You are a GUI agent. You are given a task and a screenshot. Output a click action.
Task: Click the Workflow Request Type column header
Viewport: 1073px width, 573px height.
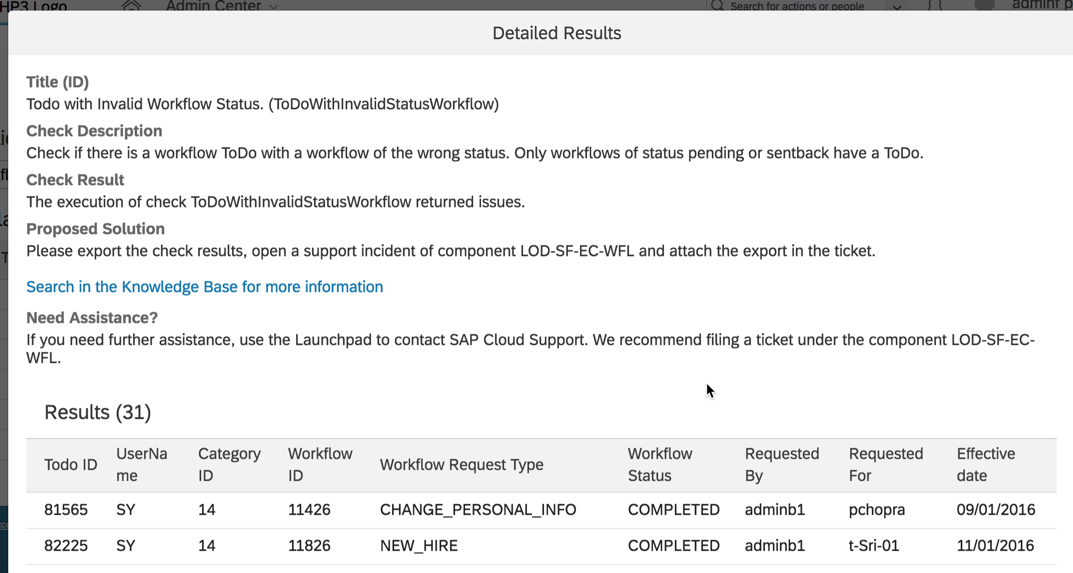pos(462,465)
